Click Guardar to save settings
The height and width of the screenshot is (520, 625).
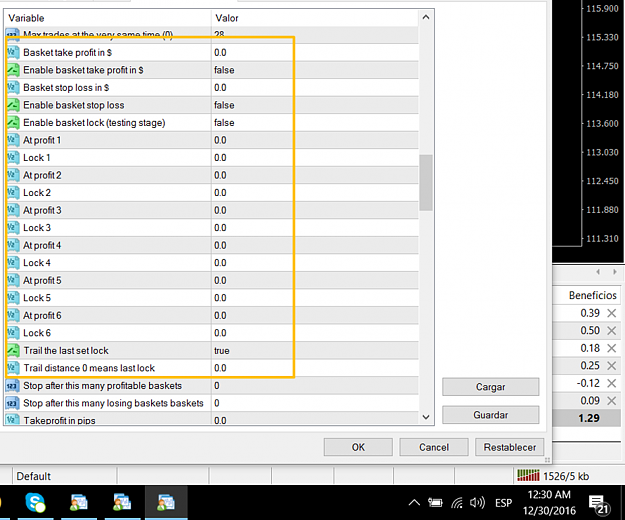491,415
